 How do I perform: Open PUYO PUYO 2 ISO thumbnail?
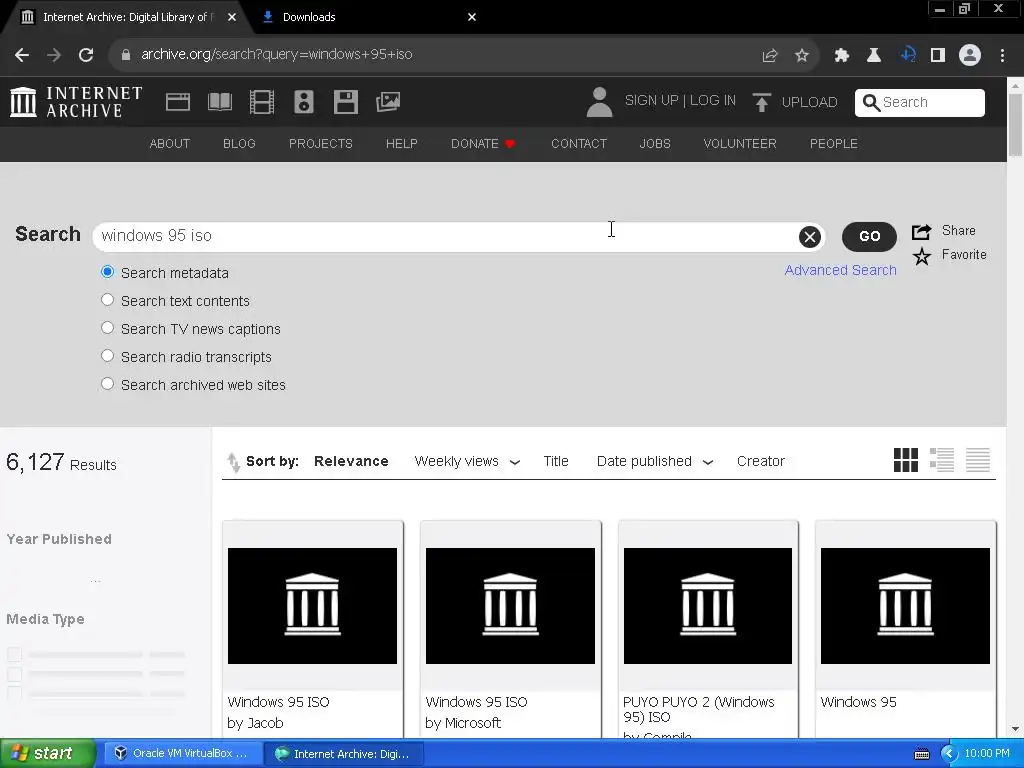coord(708,606)
